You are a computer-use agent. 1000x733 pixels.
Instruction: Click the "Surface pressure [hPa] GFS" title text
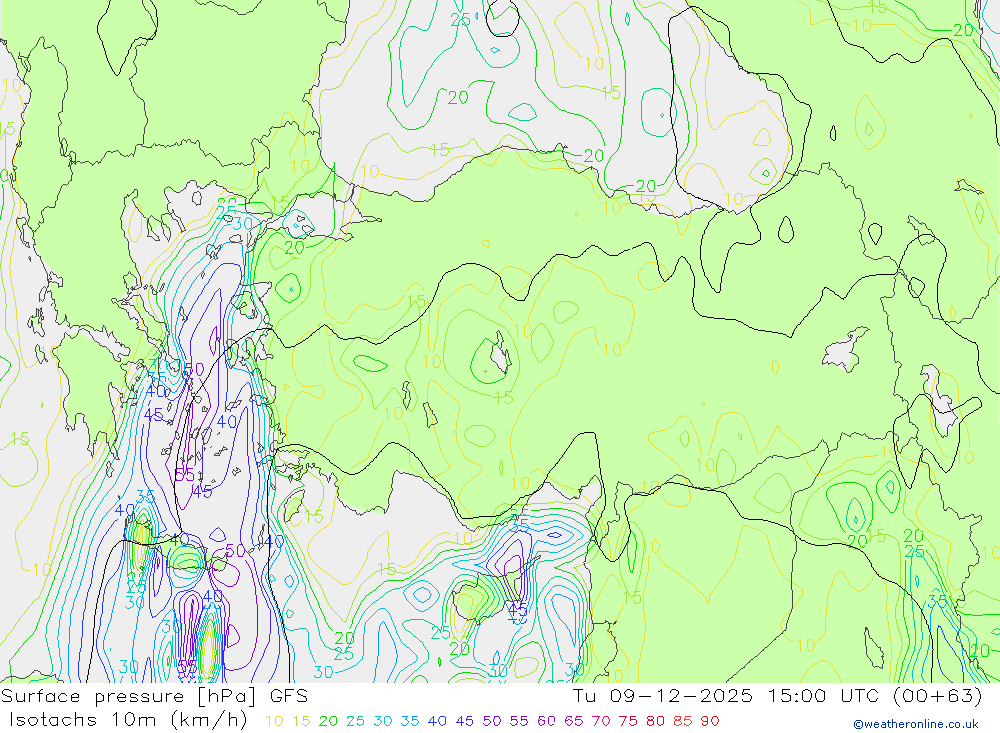pos(154,696)
